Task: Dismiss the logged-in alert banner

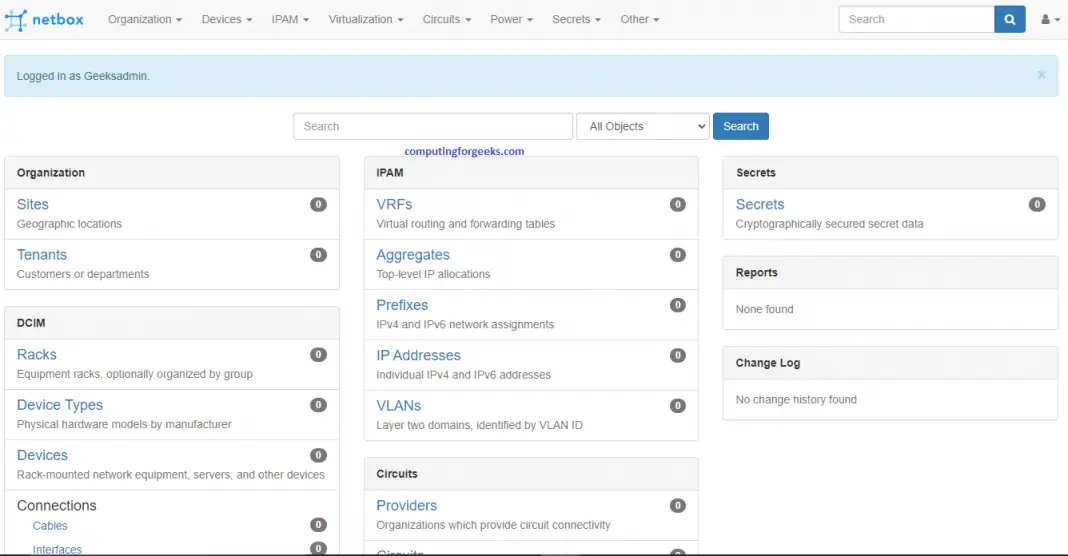Action: (1041, 75)
